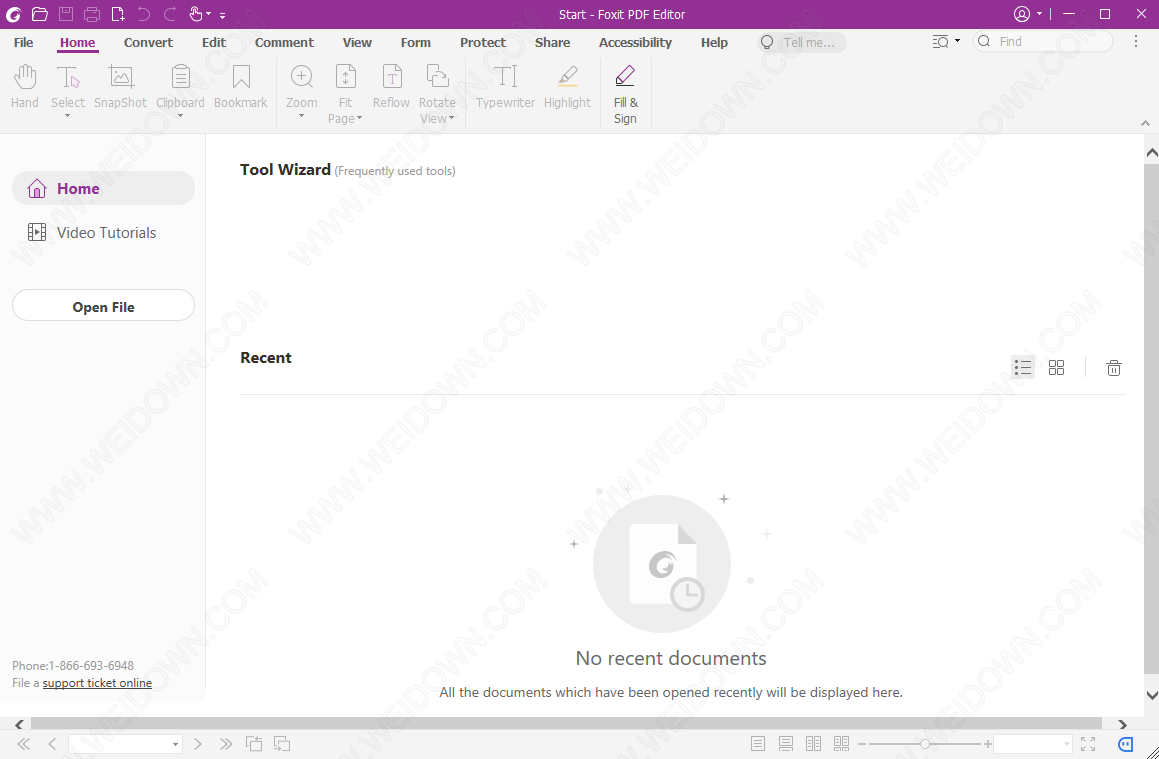
Task: Expand the Customize Quick Access Toolbar arrow
Action: [x=222, y=15]
